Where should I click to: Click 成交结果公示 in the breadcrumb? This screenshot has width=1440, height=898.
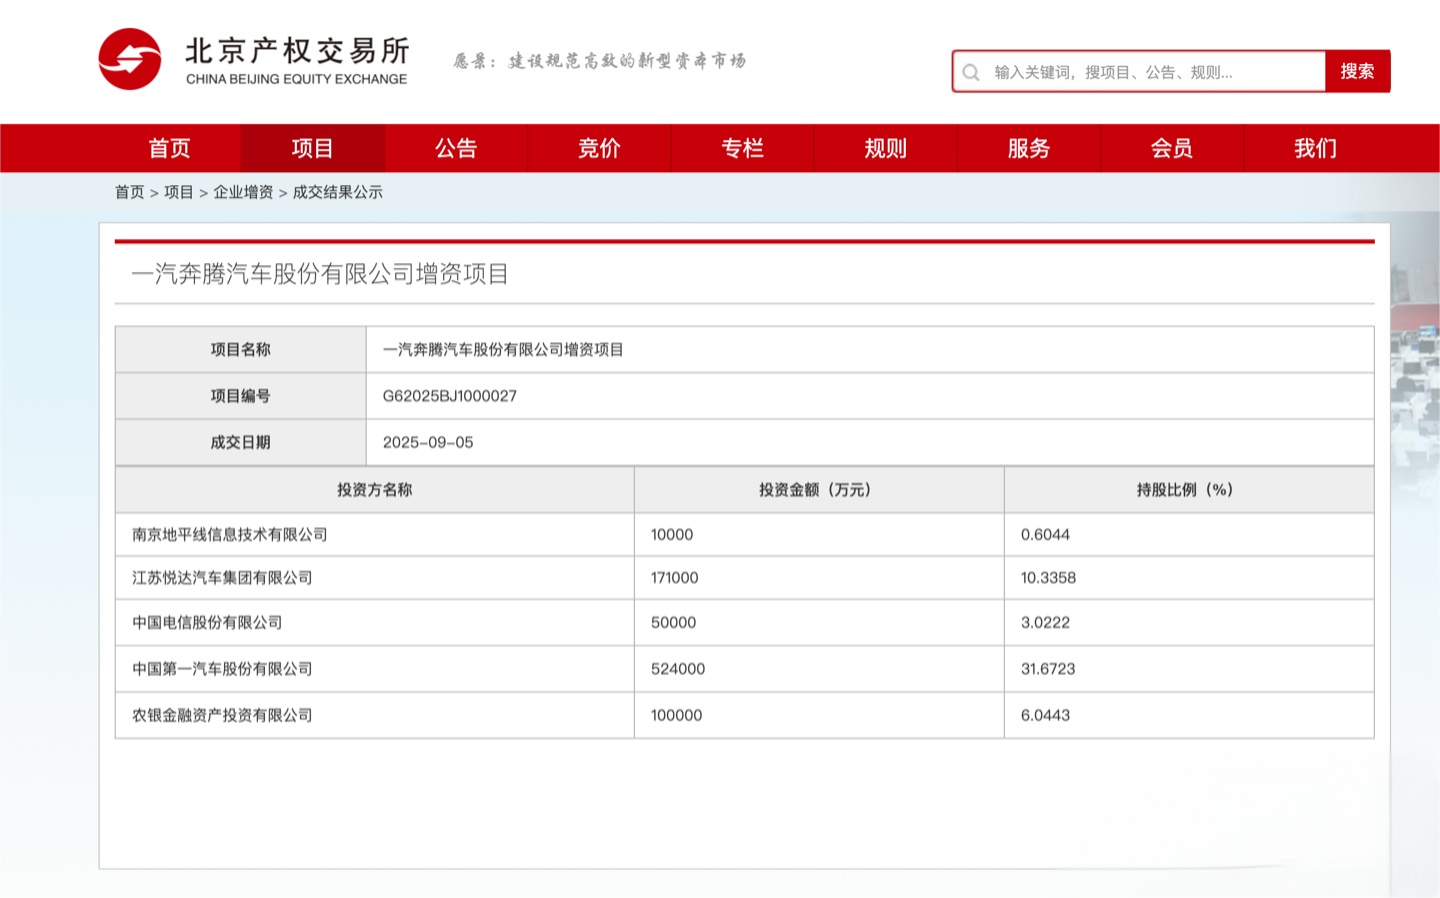(x=338, y=192)
